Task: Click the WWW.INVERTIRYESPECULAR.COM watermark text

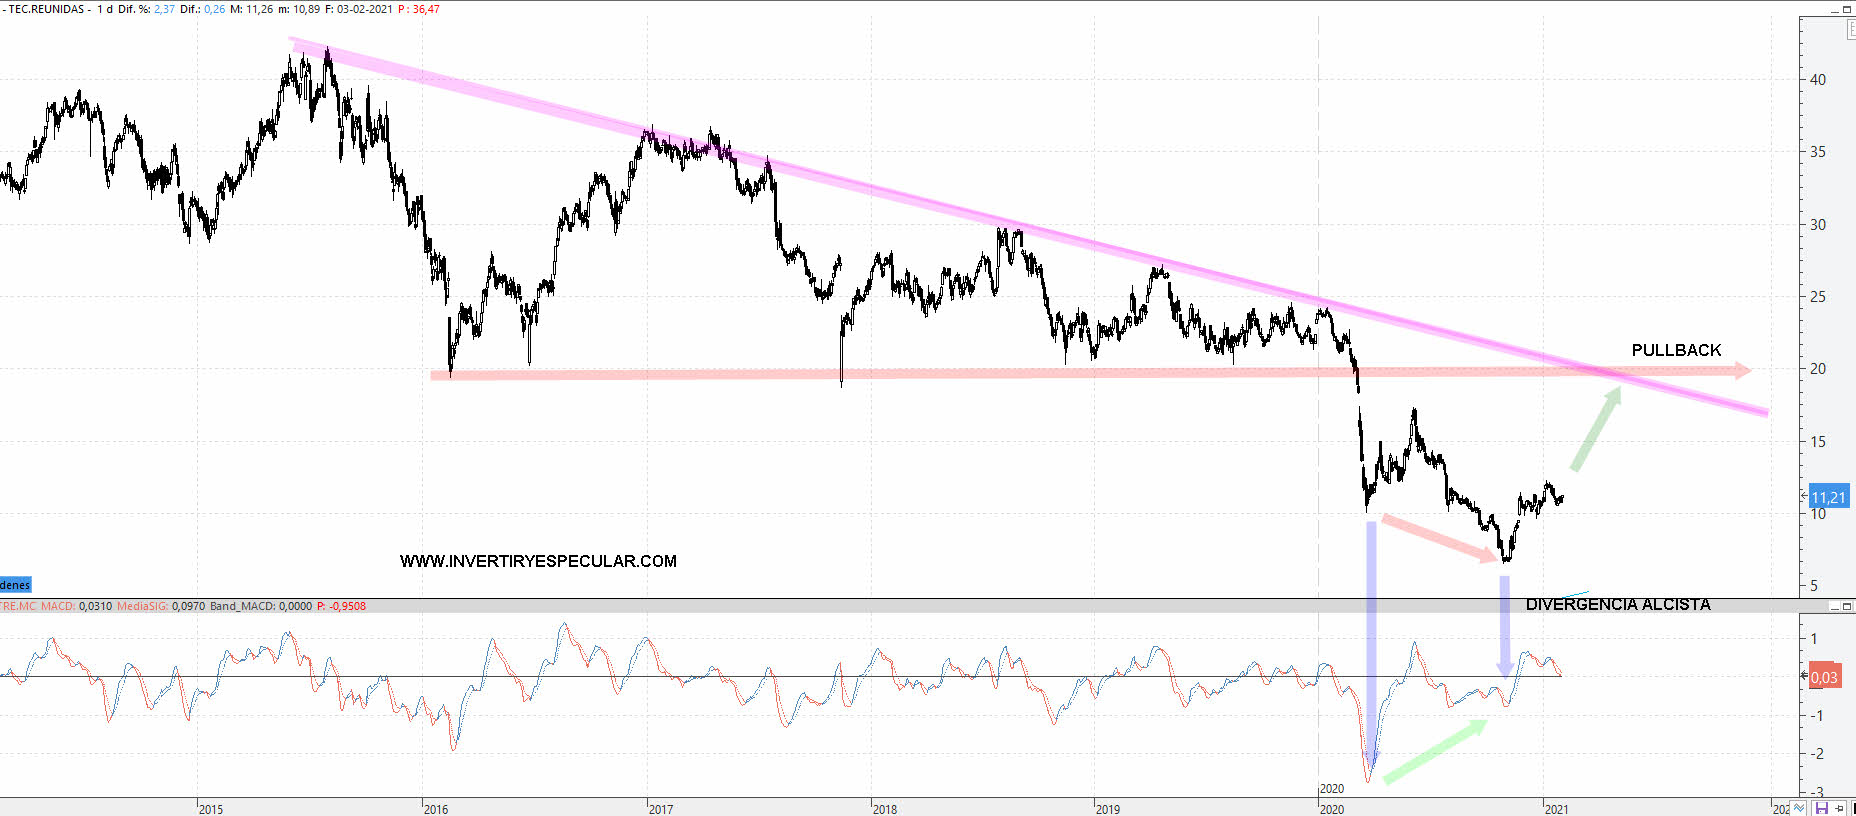Action: pos(538,561)
